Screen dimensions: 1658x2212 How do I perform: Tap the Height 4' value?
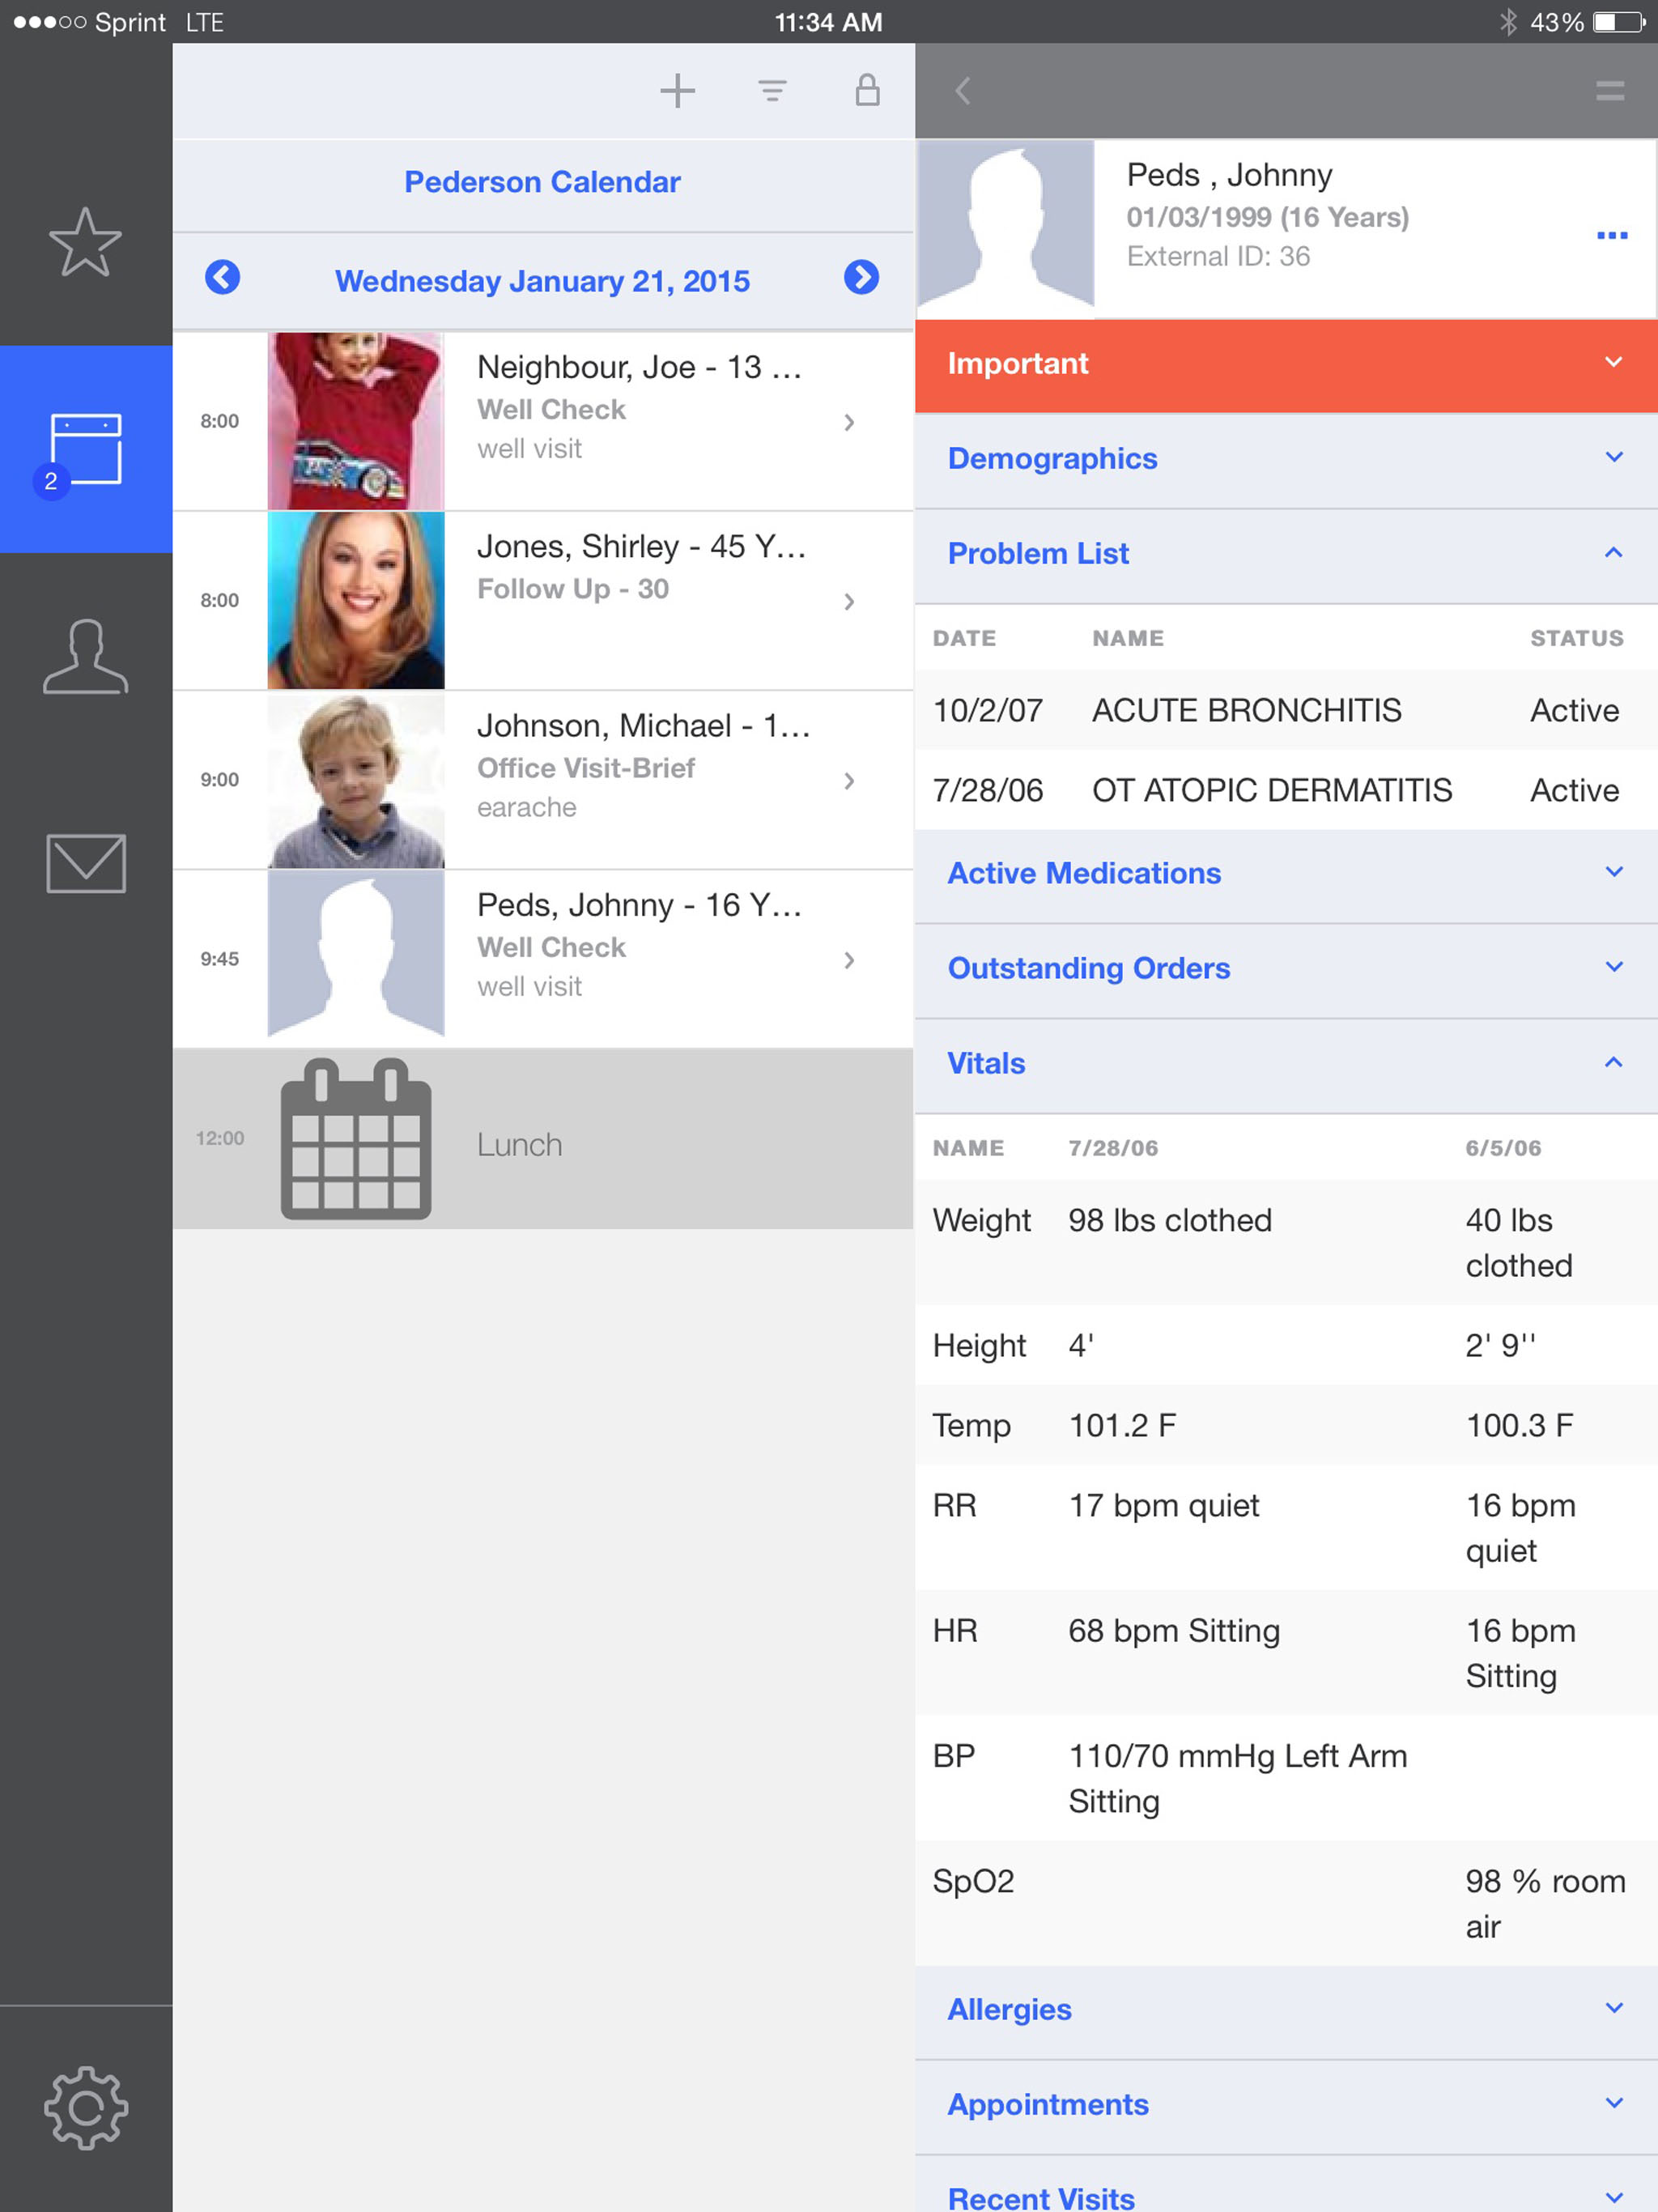(x=1081, y=1345)
